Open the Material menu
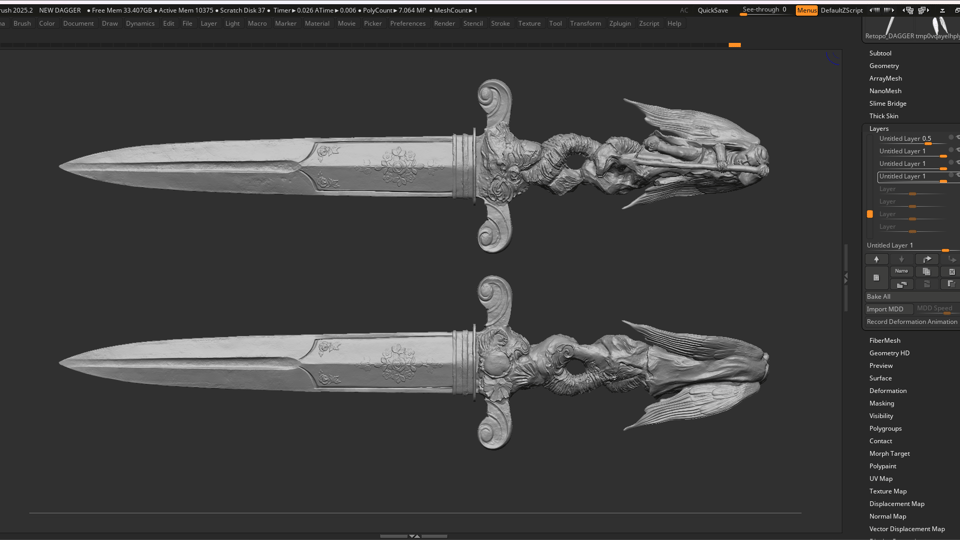 317,23
